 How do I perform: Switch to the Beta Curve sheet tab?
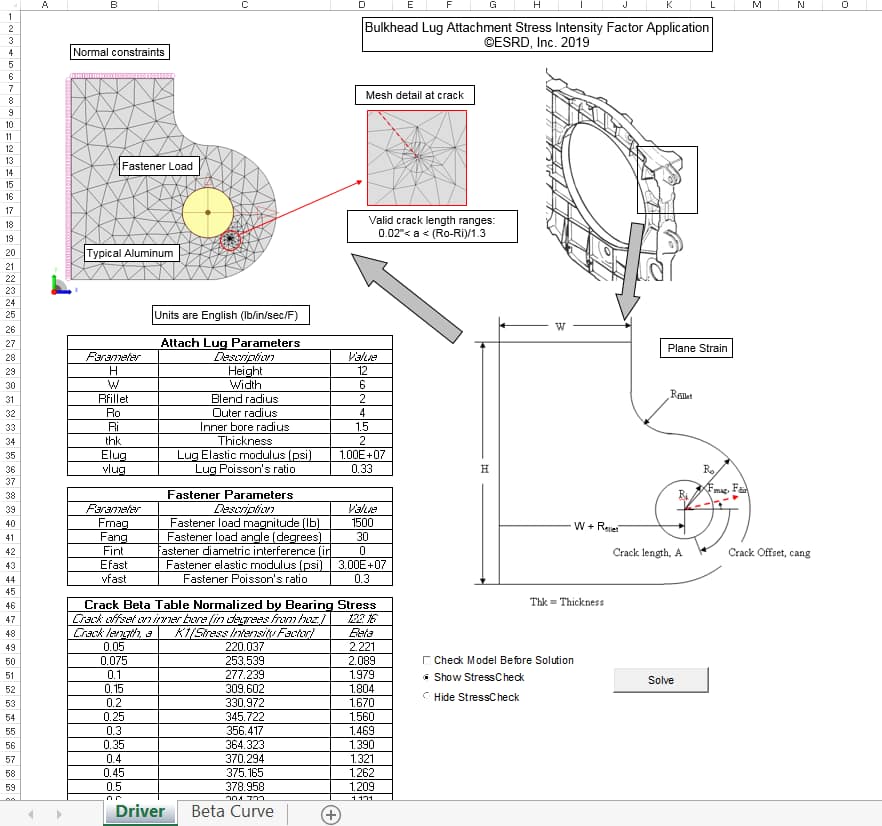[x=232, y=811]
